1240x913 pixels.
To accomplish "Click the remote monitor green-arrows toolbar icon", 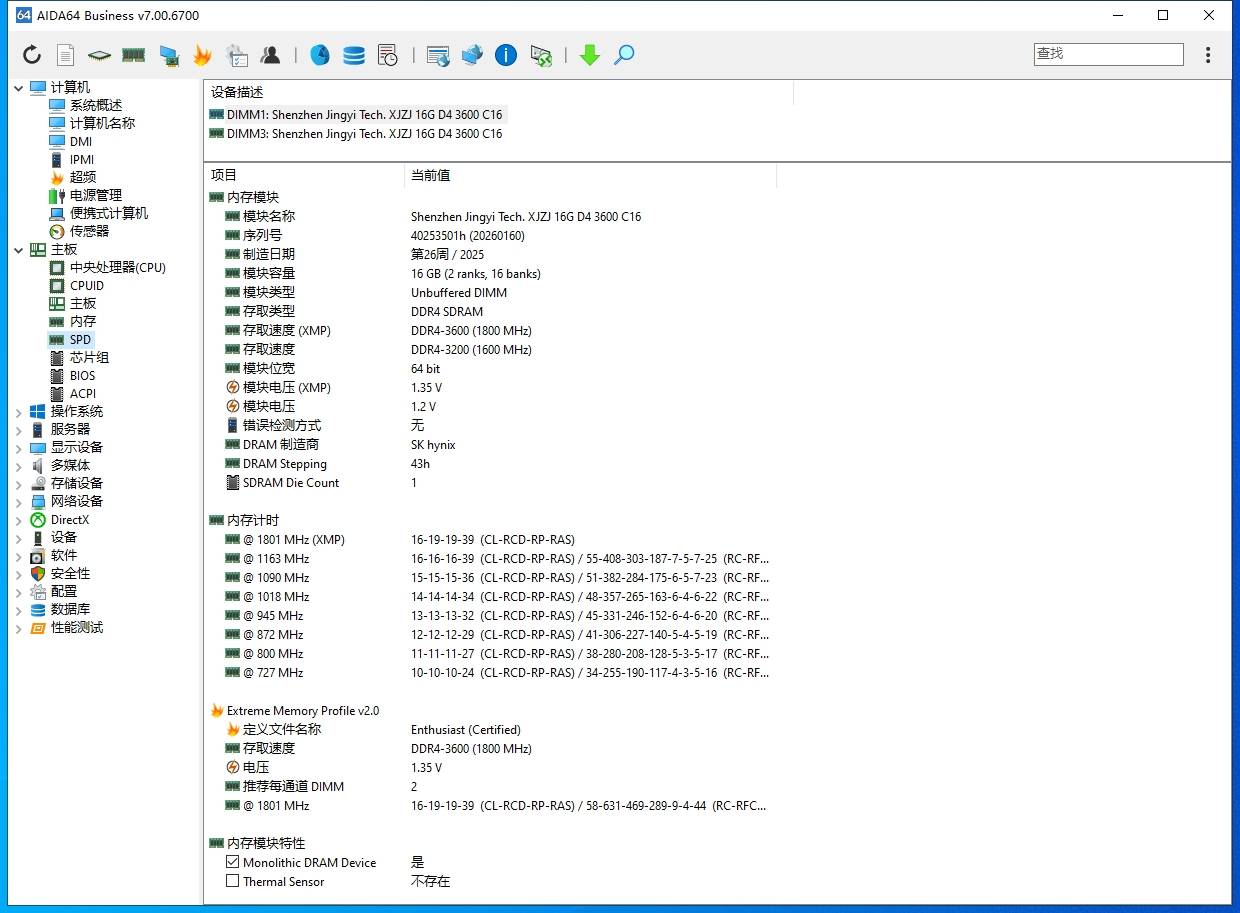I will [541, 55].
